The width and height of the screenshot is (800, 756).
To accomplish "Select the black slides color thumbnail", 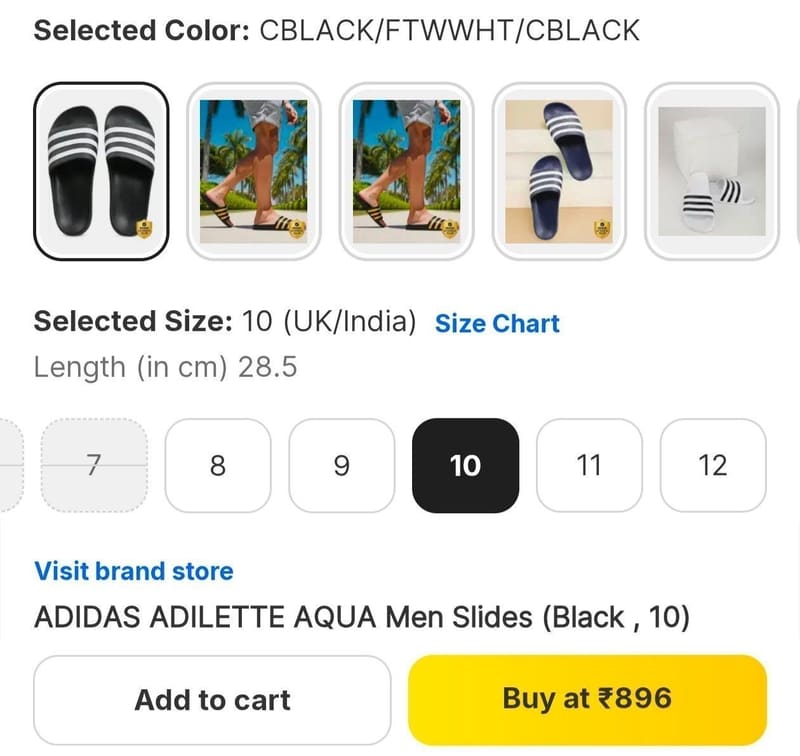I will tap(101, 171).
